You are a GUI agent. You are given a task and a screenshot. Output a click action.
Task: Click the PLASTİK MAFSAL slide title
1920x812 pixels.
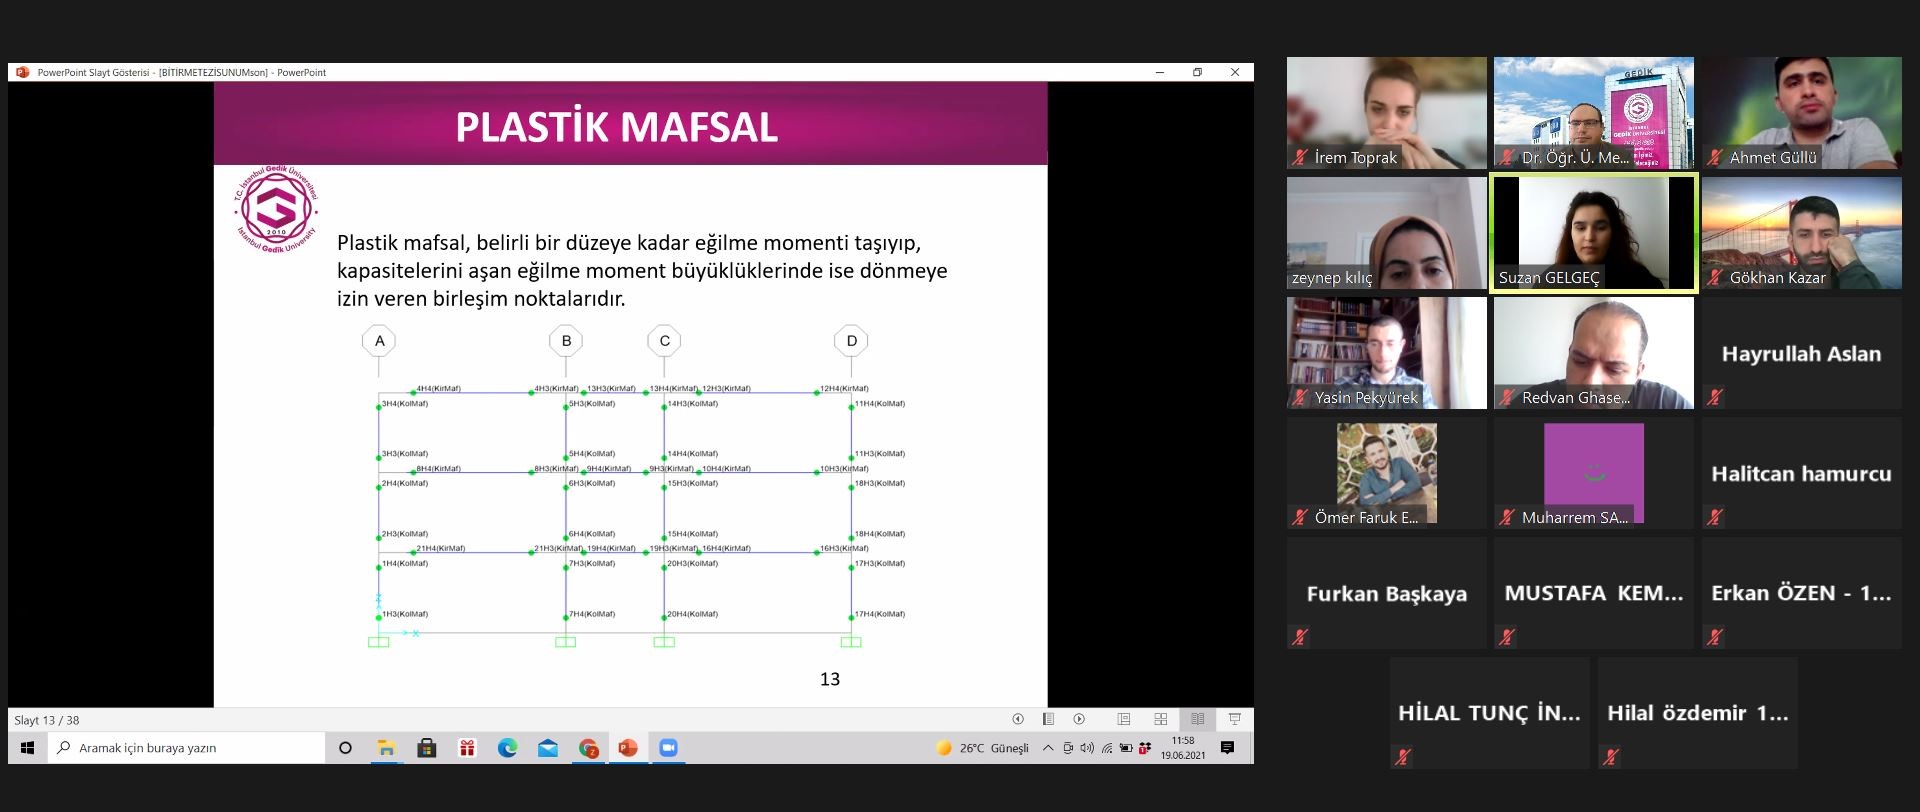point(617,127)
